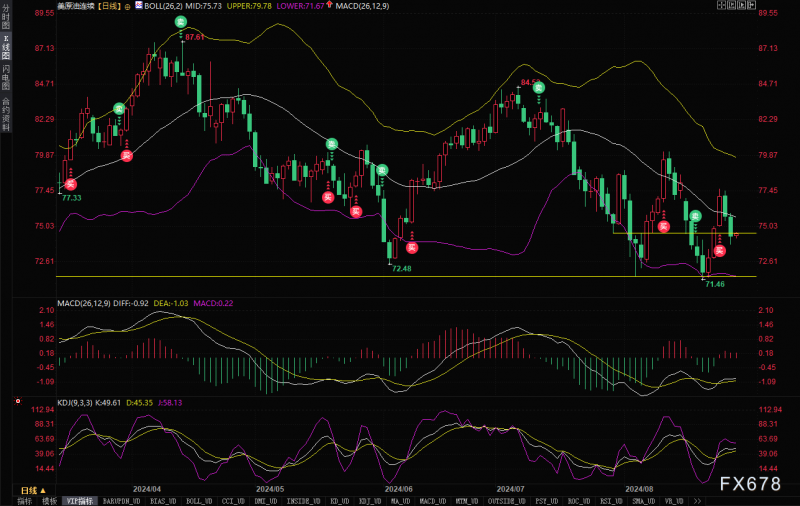800x506 pixels.
Task: Switch to 分时图 view in left sidebar
Action: coord(6,17)
